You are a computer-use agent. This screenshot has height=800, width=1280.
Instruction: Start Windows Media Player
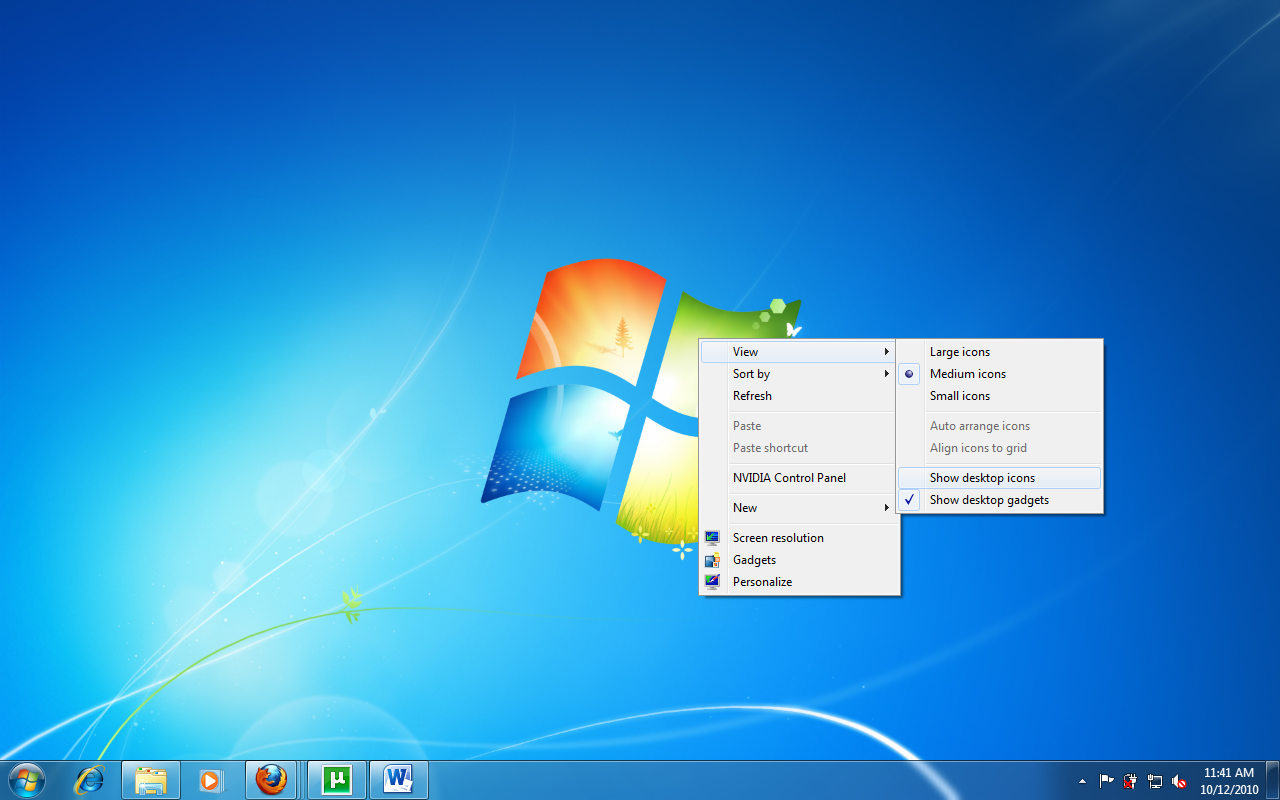tap(211, 780)
